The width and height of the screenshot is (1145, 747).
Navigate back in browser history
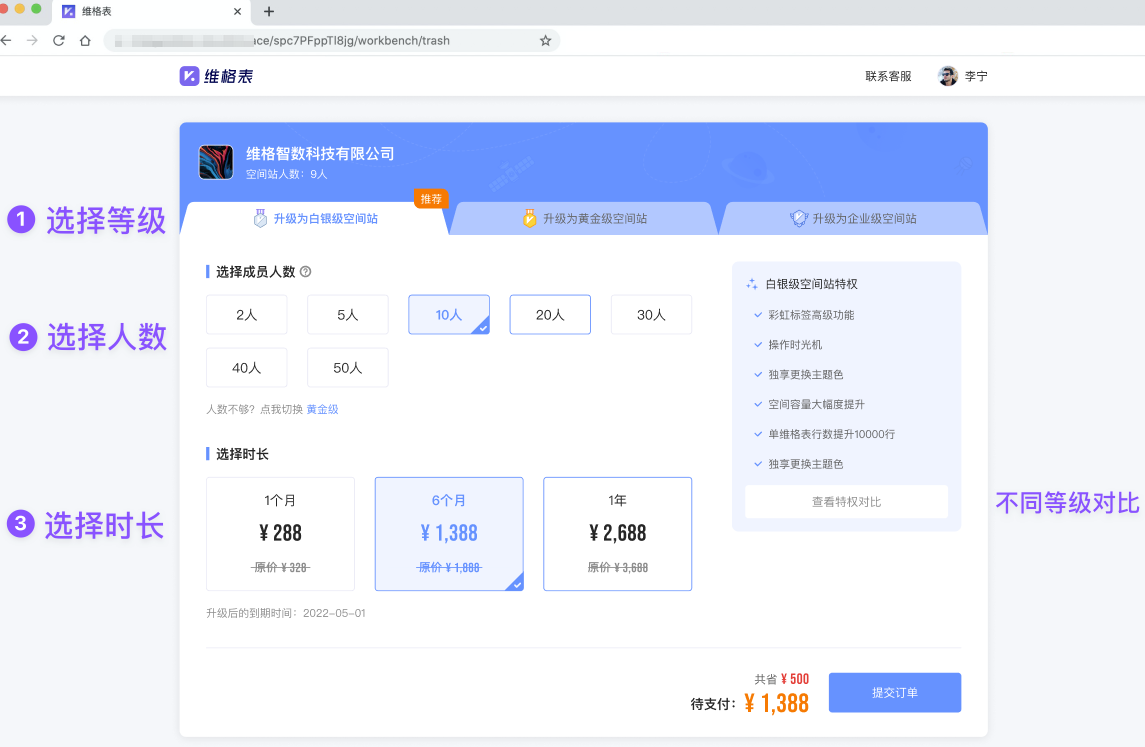pyautogui.click(x=7, y=41)
